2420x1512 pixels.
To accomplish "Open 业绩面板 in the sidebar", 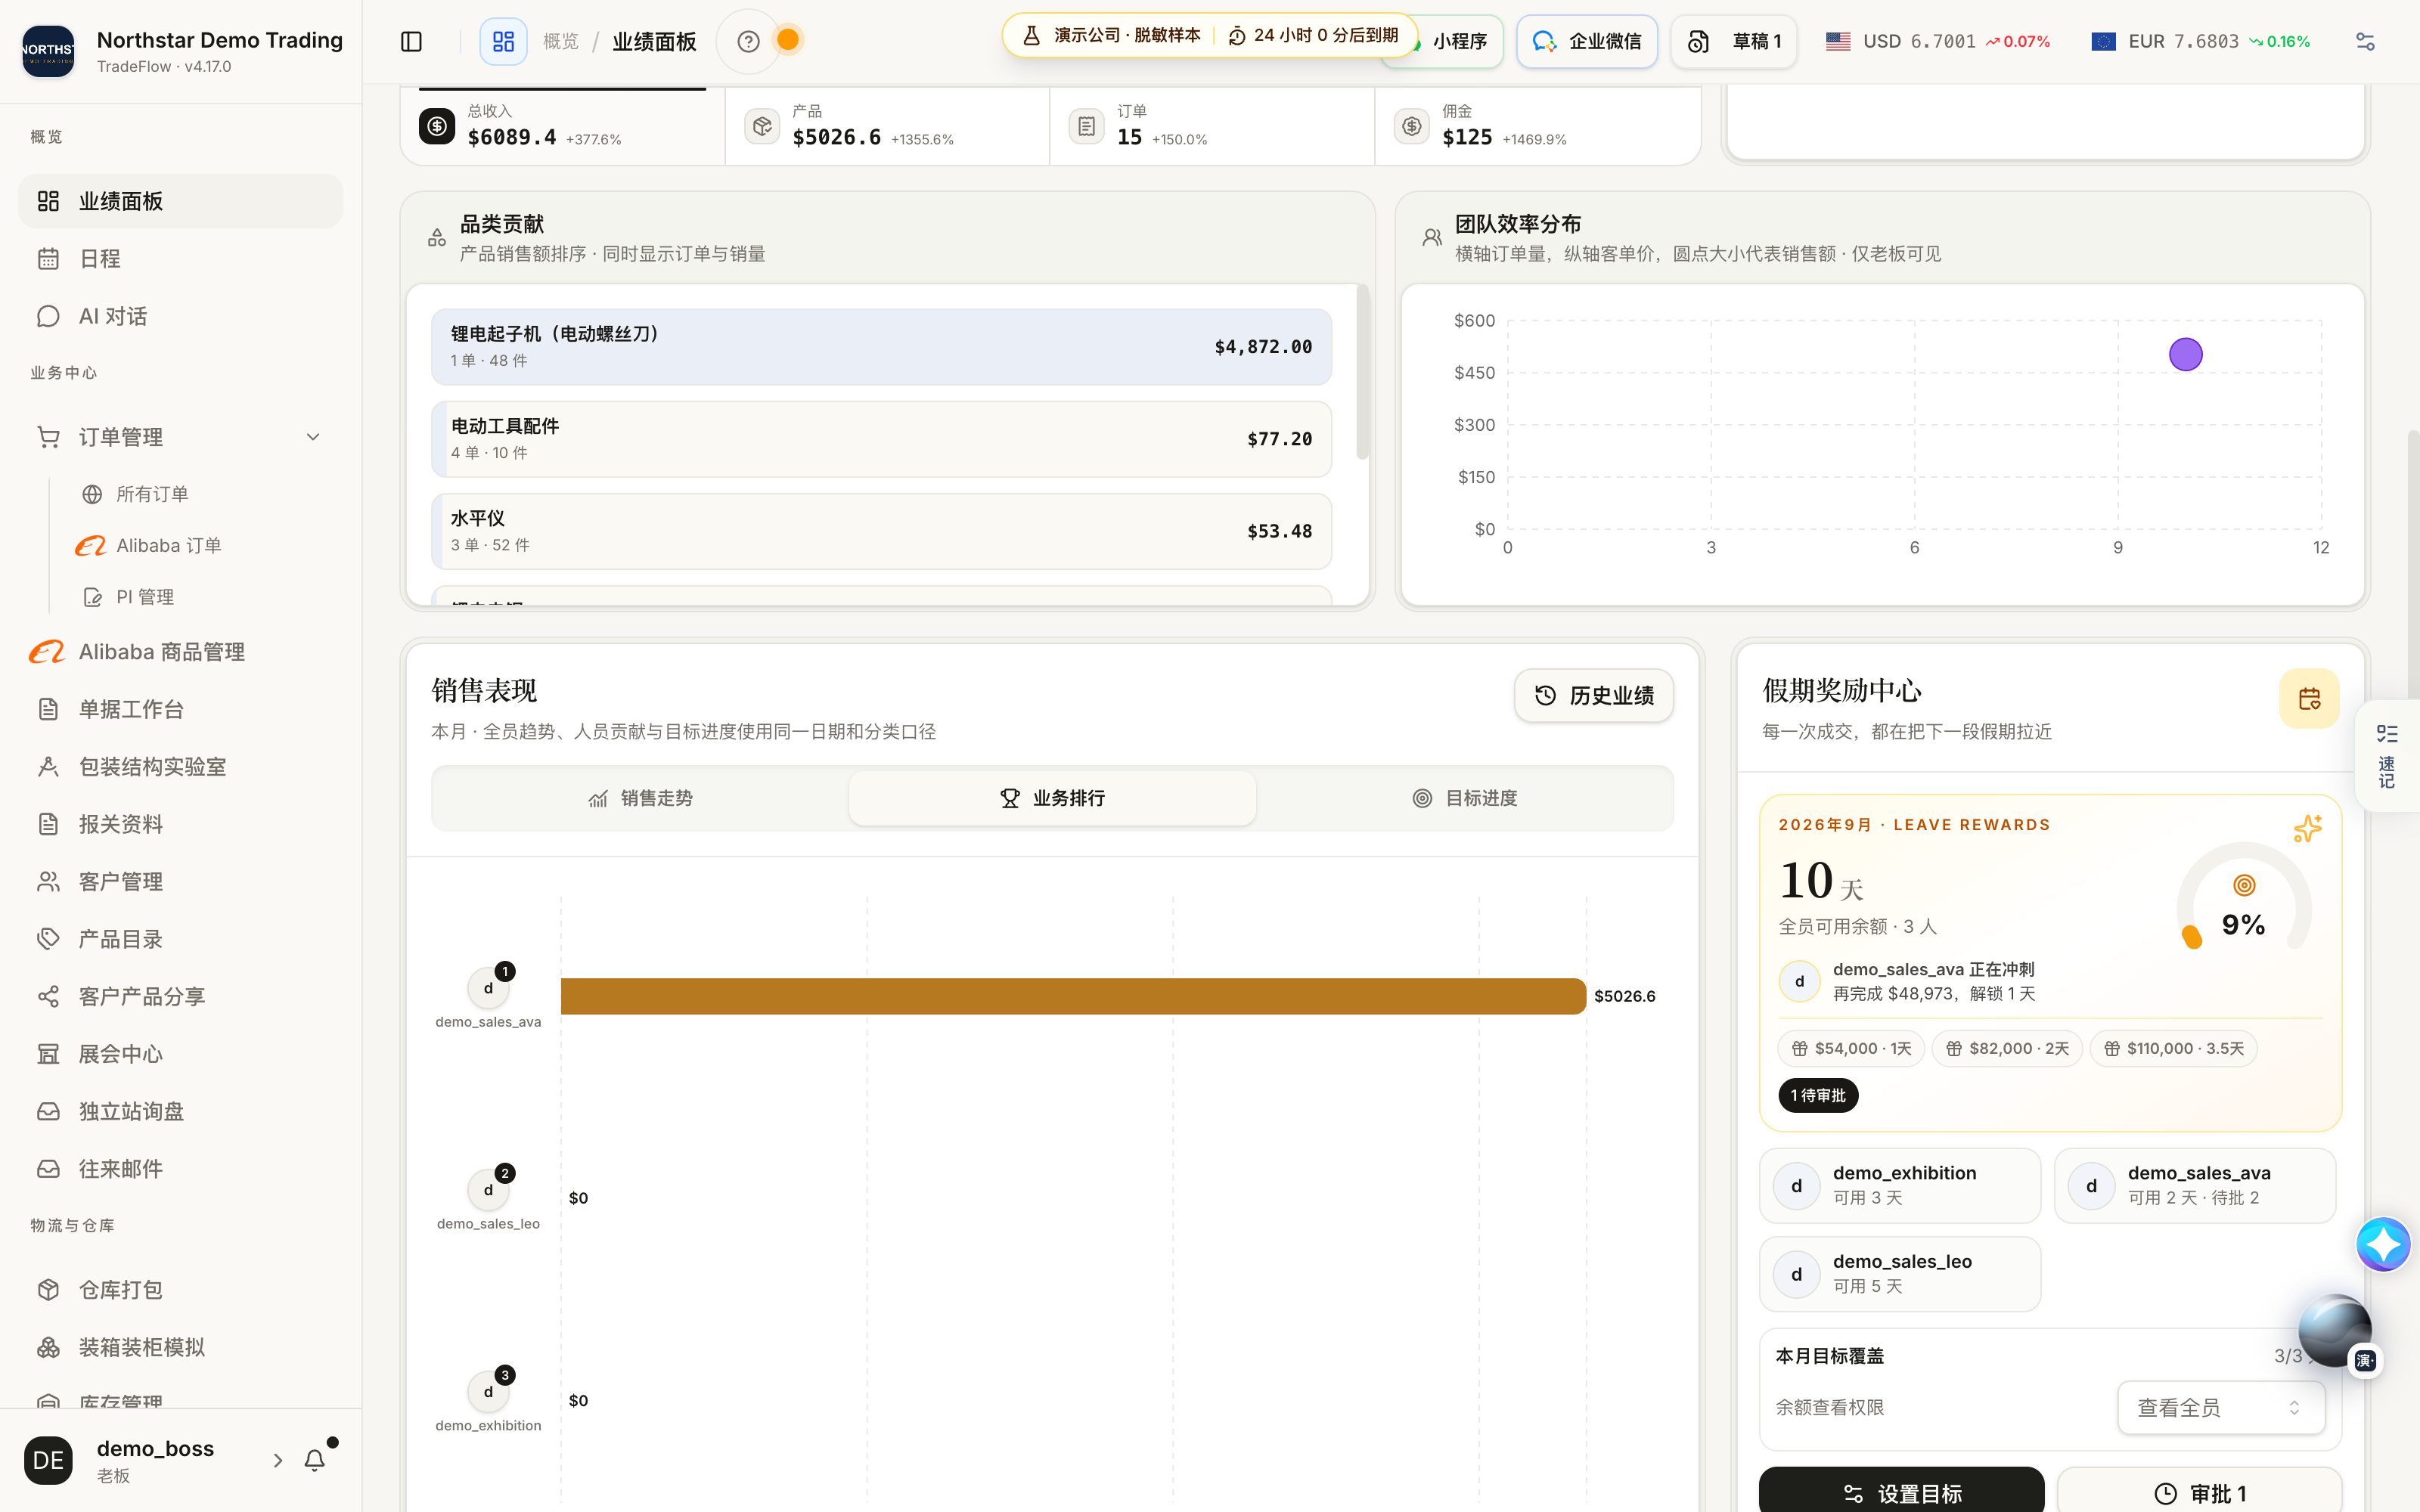I will [x=180, y=201].
